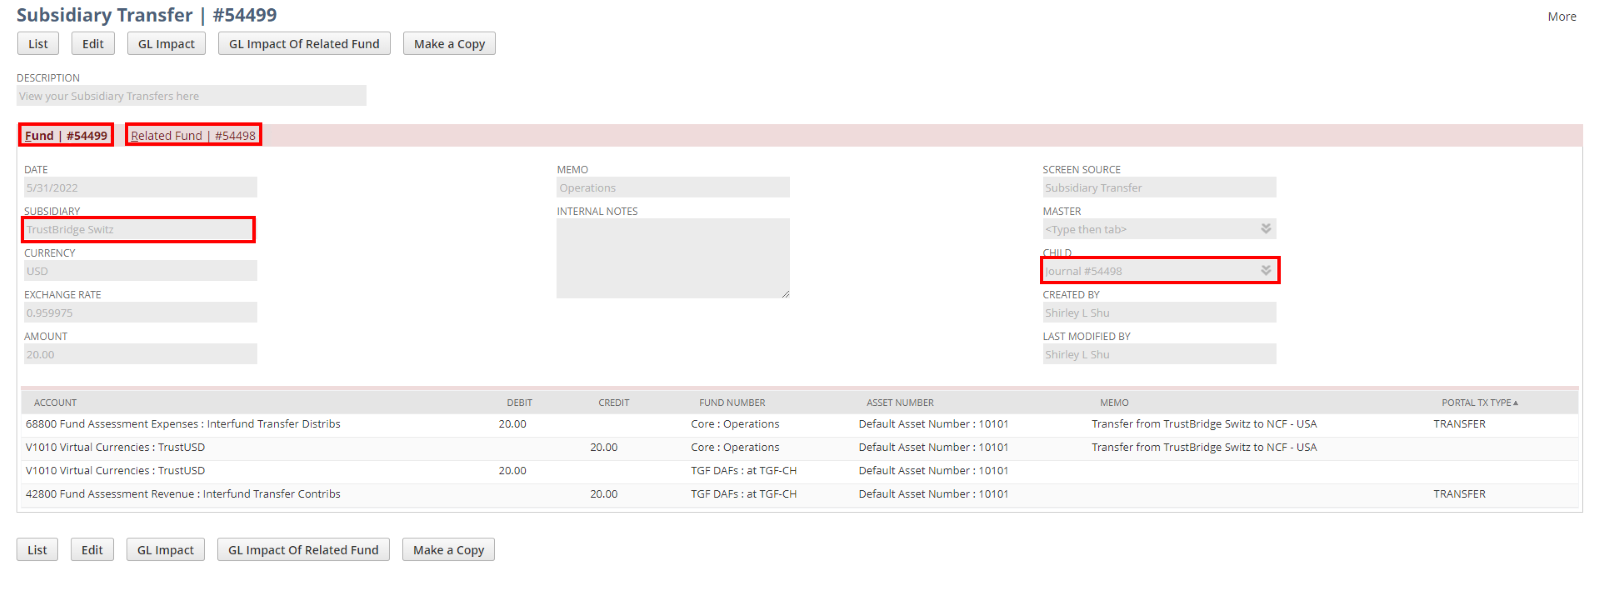Expand the Master field dropdown arrow
1600x607 pixels.
tap(1265, 229)
